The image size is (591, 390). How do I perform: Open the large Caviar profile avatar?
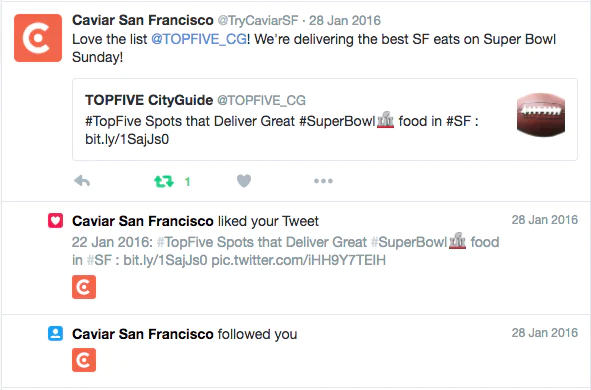click(x=38, y=38)
